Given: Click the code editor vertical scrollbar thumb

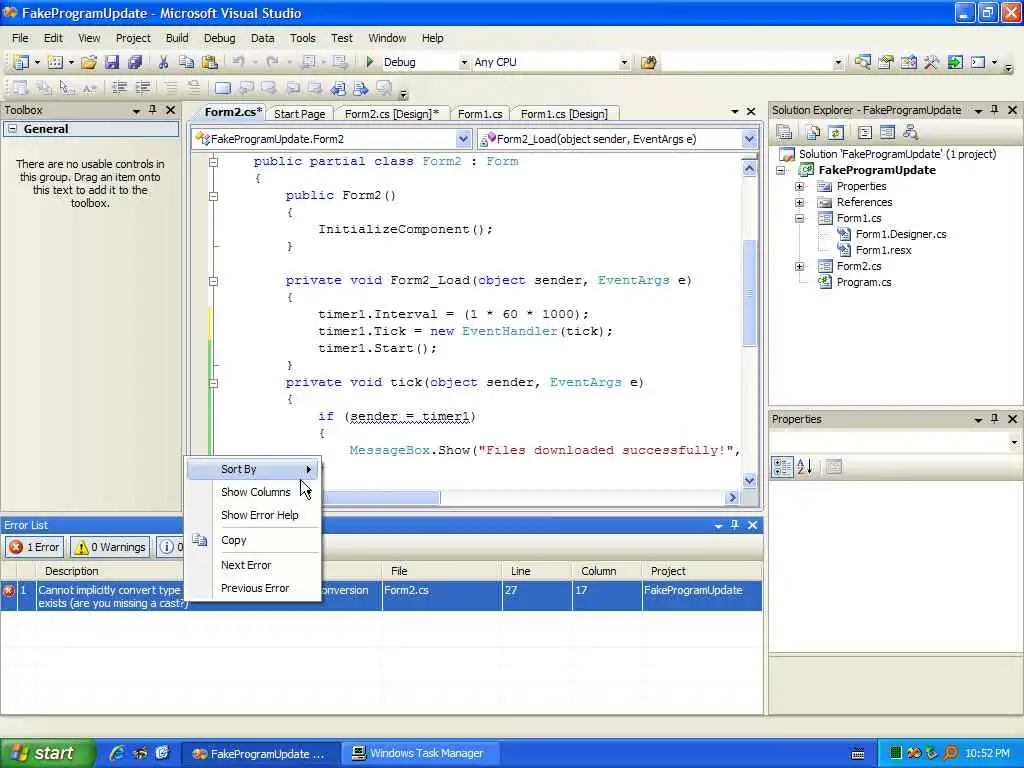Looking at the screenshot, I should [749, 293].
